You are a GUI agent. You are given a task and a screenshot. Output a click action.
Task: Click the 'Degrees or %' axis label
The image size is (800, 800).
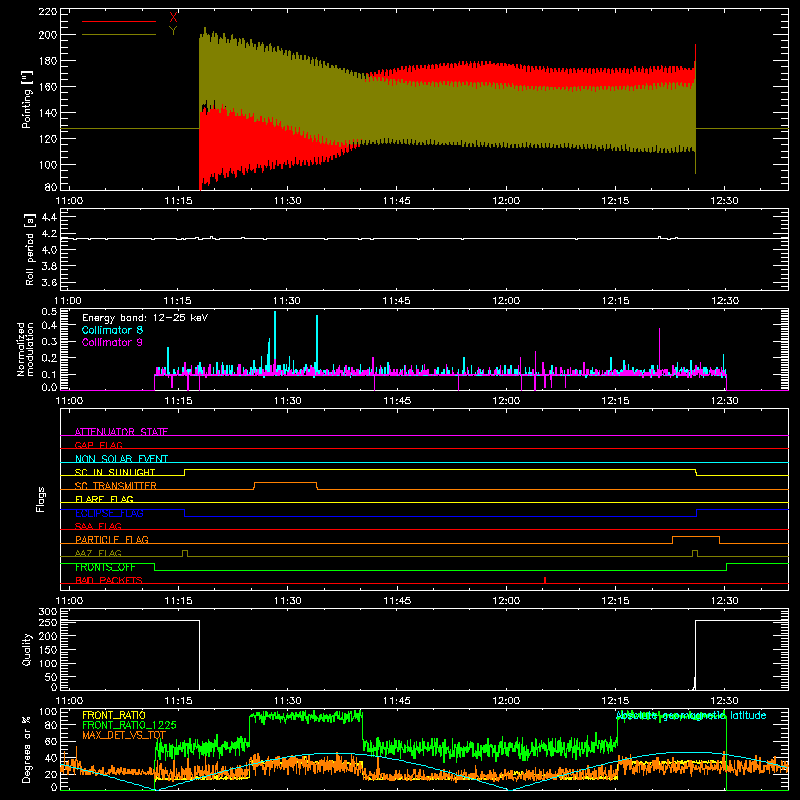[x=26, y=749]
